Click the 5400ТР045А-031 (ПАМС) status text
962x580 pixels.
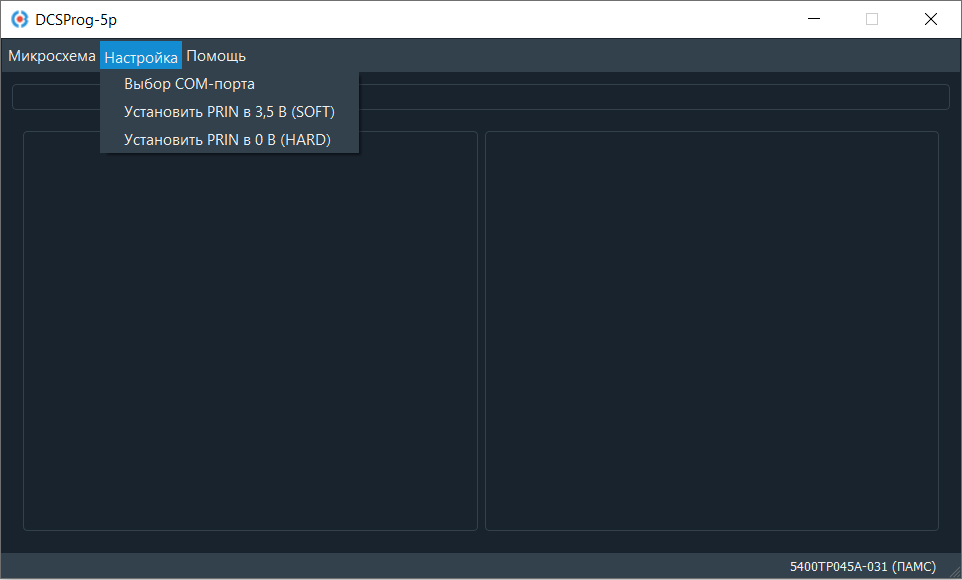click(x=863, y=566)
